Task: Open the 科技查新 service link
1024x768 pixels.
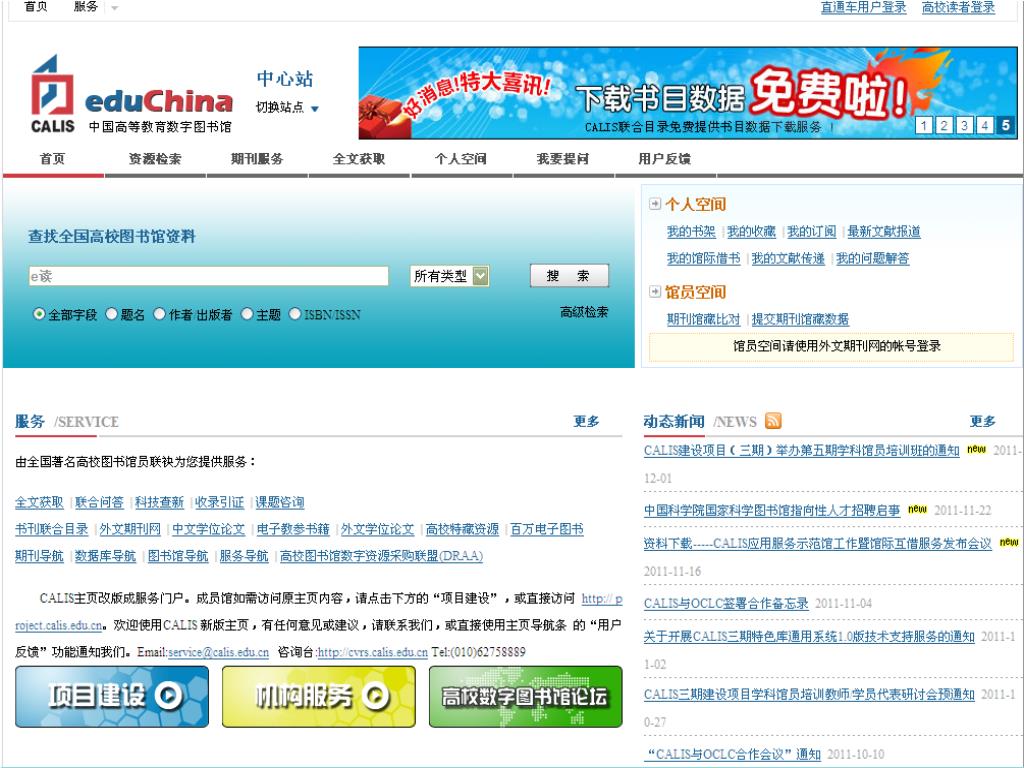Action: (x=159, y=502)
